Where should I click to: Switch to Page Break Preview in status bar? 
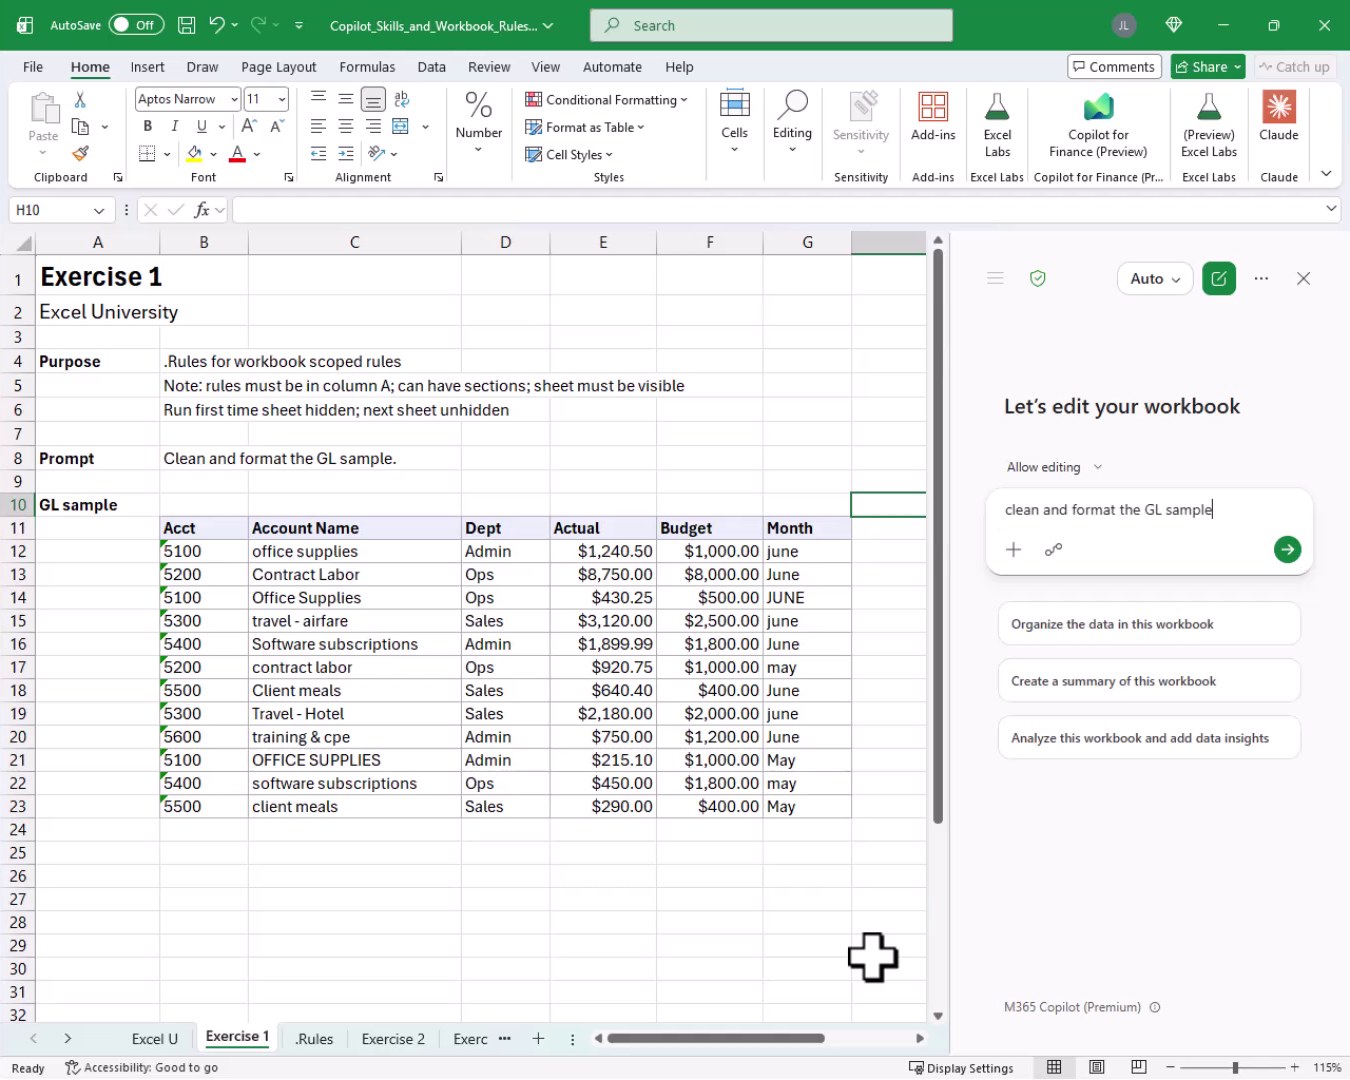click(1139, 1067)
